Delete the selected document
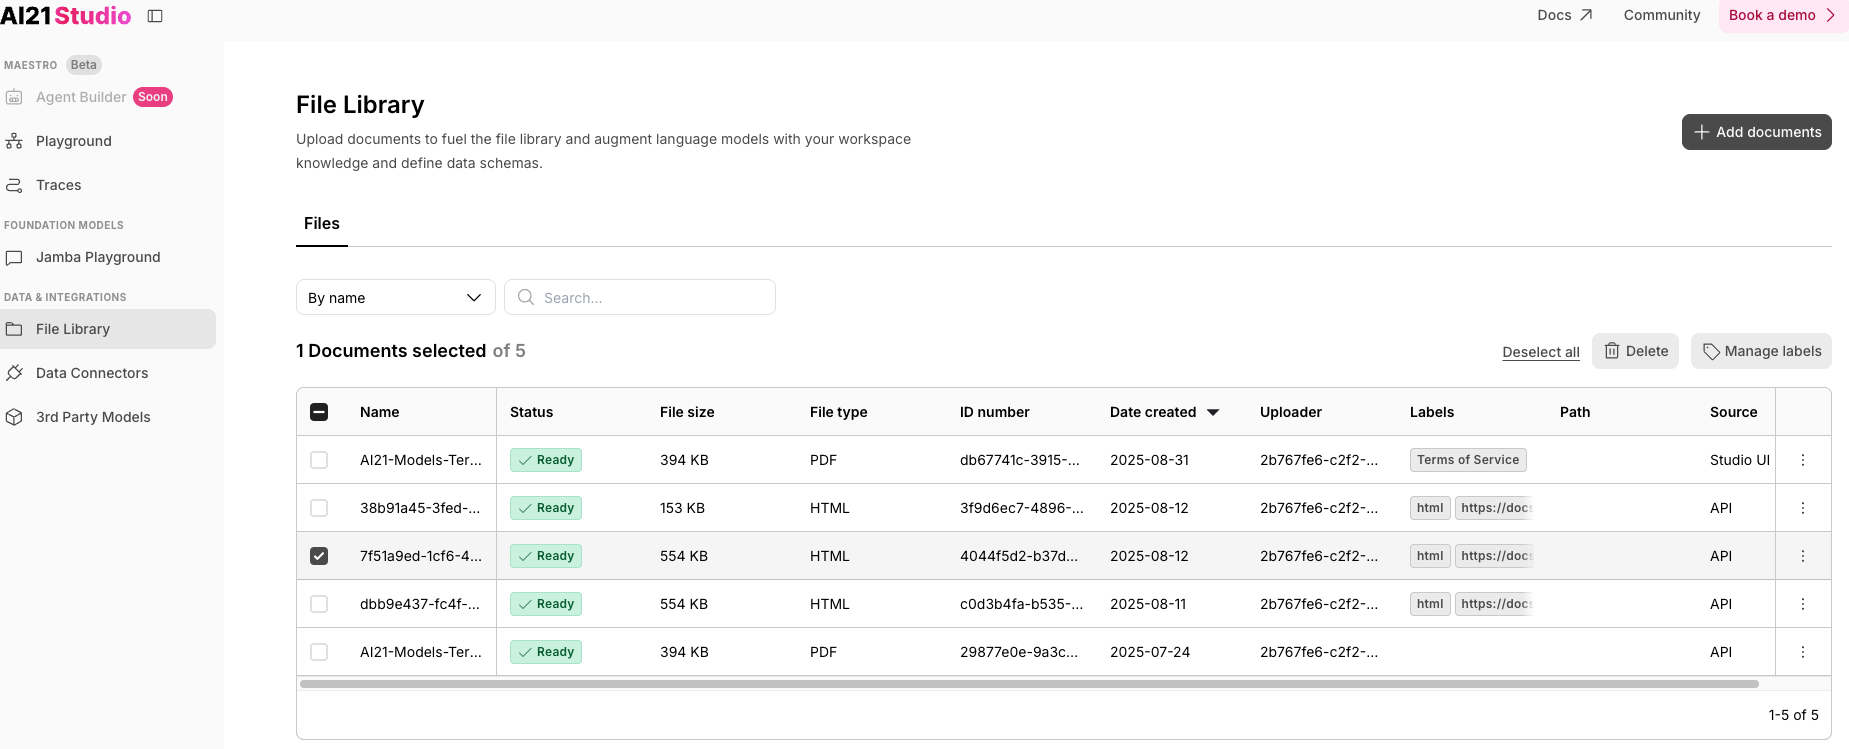Viewport: 1849px width, 749px height. click(x=1635, y=351)
